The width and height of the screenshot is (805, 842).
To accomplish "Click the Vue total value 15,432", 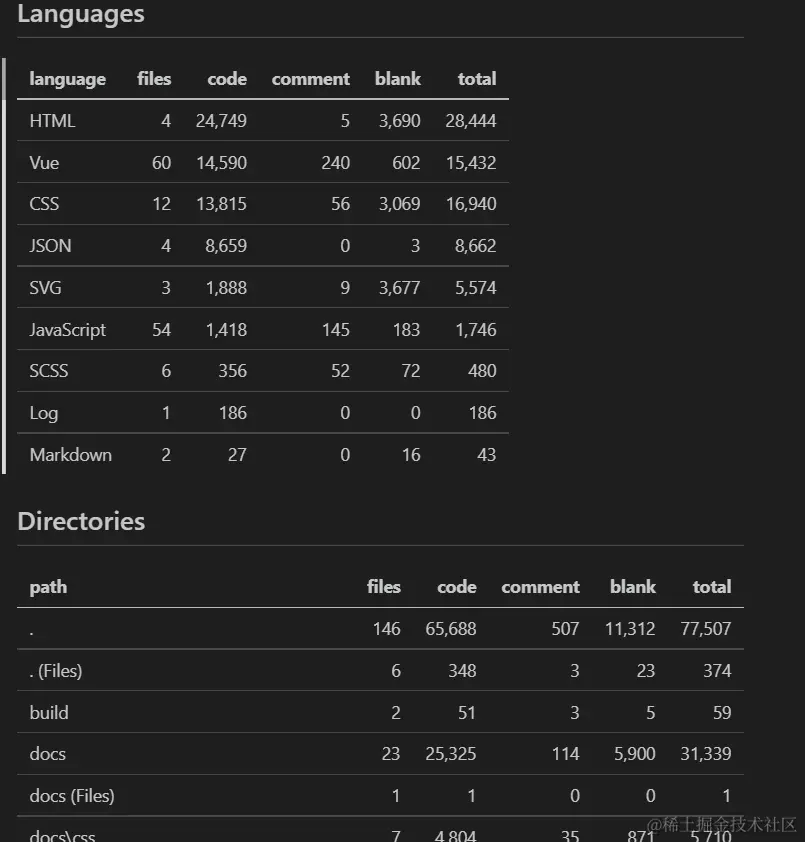I will point(470,163).
